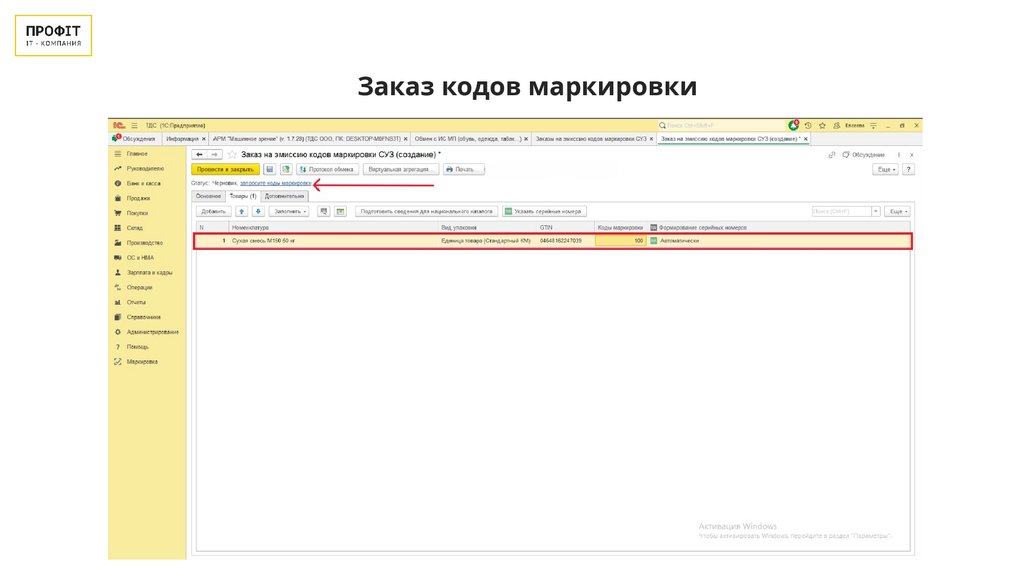The image size is (1024, 576).
Task: Expand table search field dropdown arrow
Action: [876, 212]
